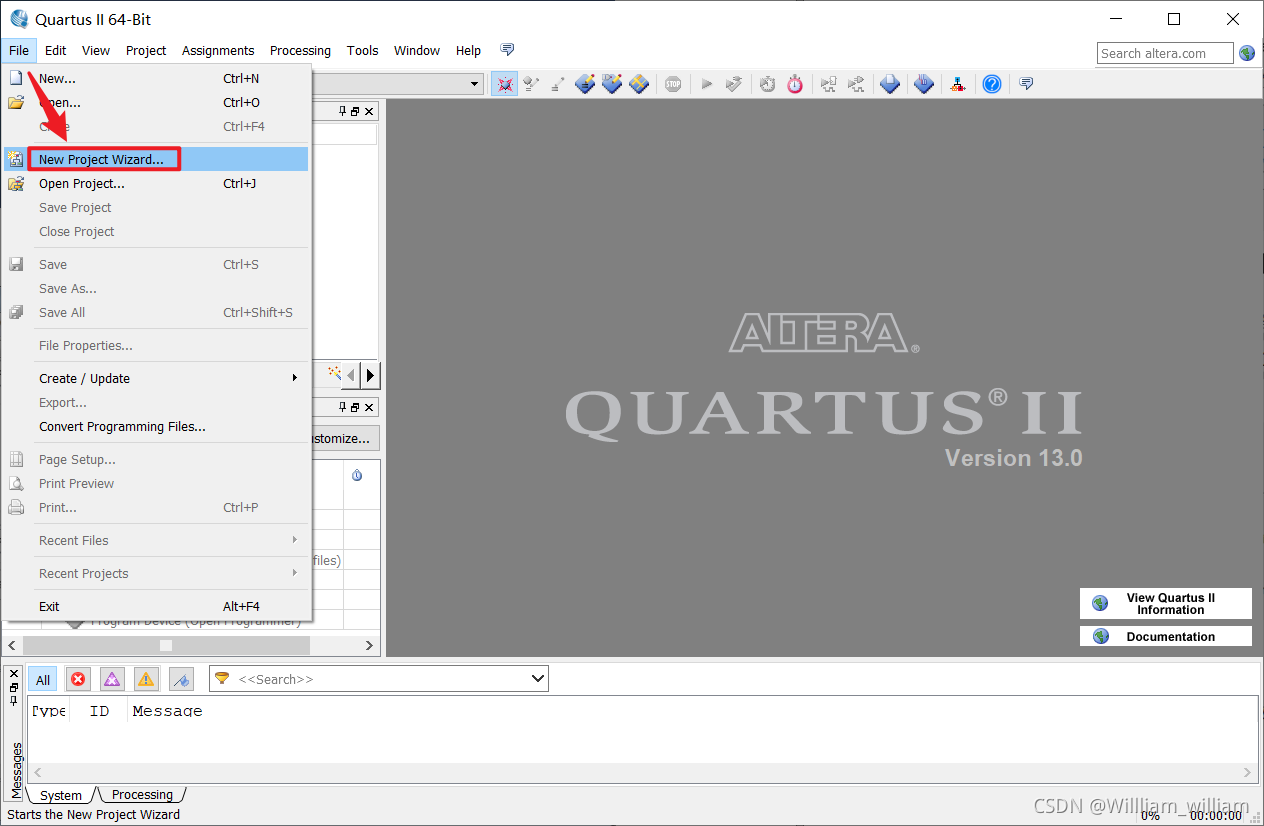Click the first blue download-arrow toolbar icon
Screen dimensions: 1264x826
(890, 84)
